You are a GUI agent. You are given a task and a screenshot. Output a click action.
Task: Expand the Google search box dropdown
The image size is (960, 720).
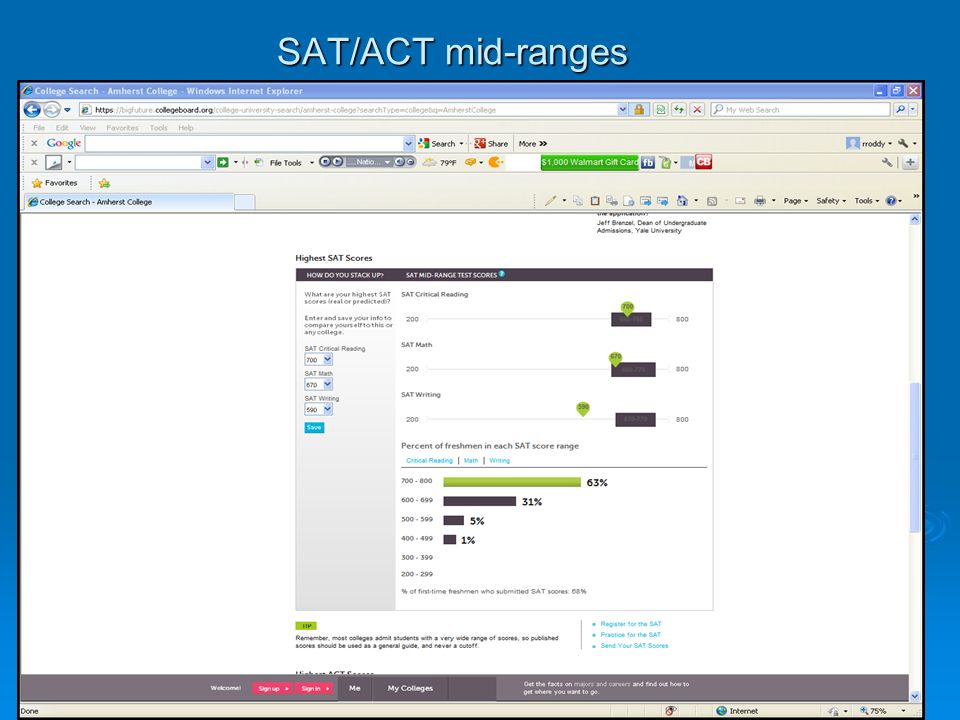(x=408, y=143)
